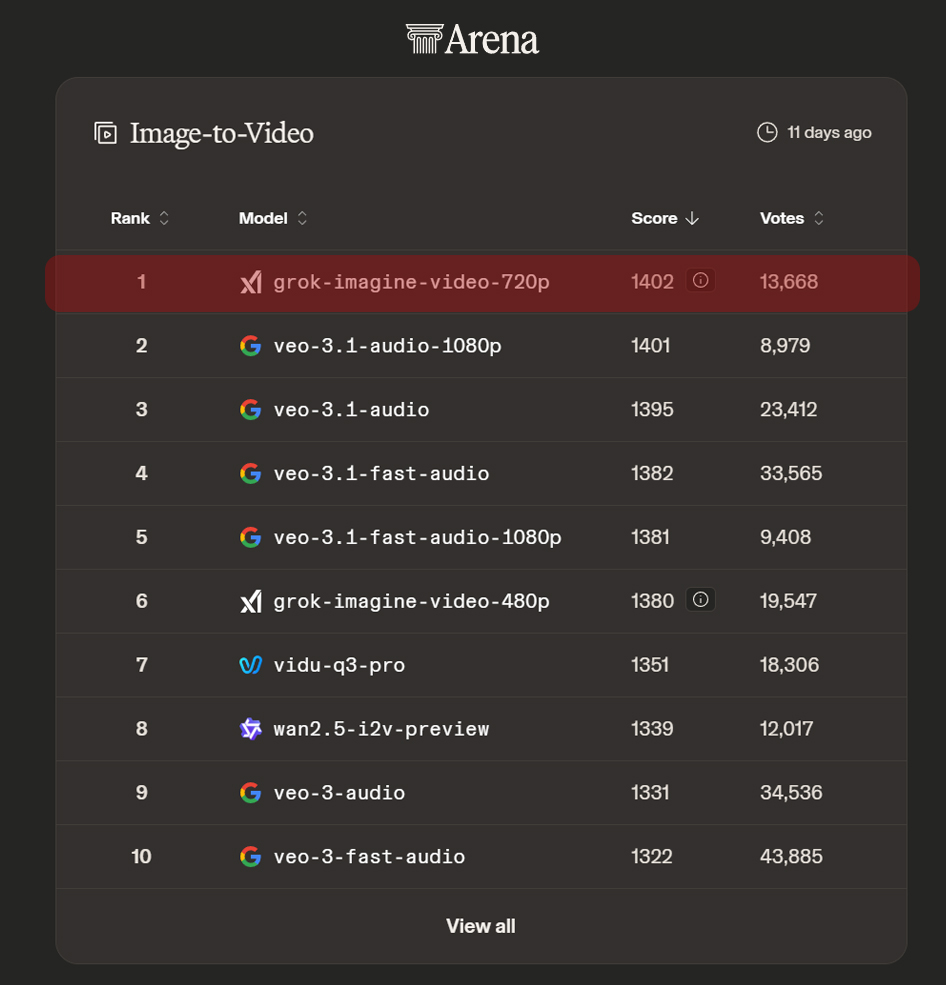Click the clock icon beside 11 days ago

(x=767, y=132)
